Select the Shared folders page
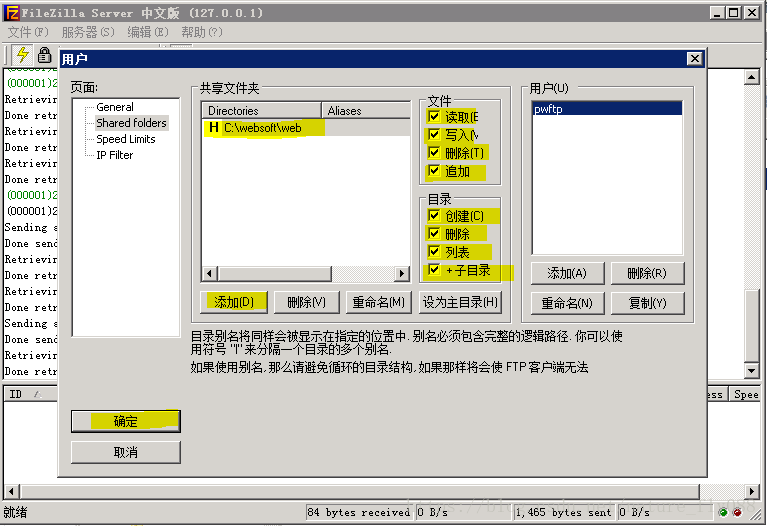The image size is (767, 526). pos(131,123)
